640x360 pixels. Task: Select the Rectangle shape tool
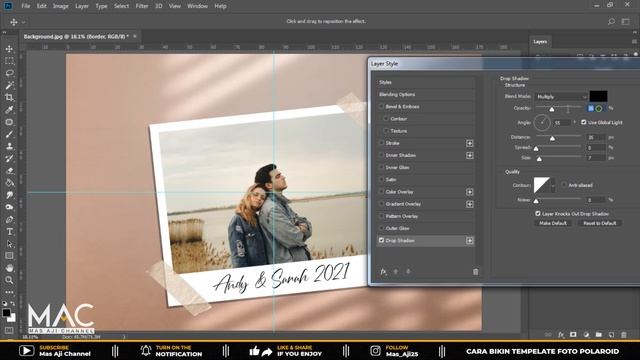tap(9, 256)
